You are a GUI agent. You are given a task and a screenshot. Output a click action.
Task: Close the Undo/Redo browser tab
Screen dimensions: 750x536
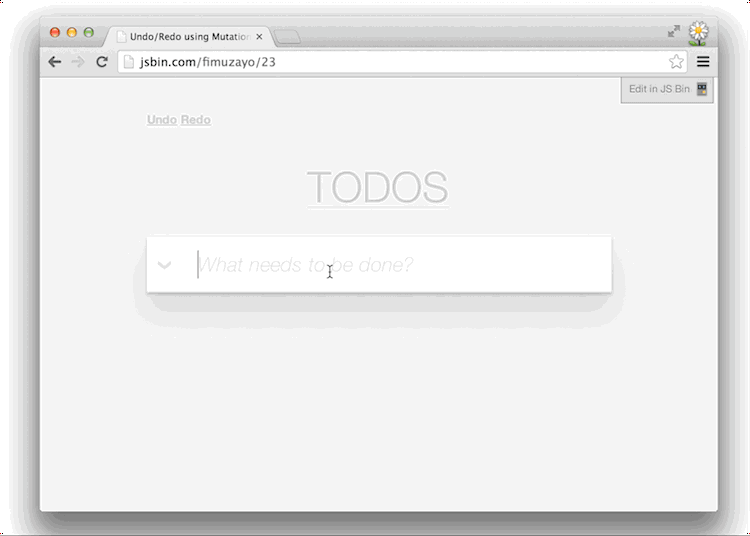(x=259, y=37)
